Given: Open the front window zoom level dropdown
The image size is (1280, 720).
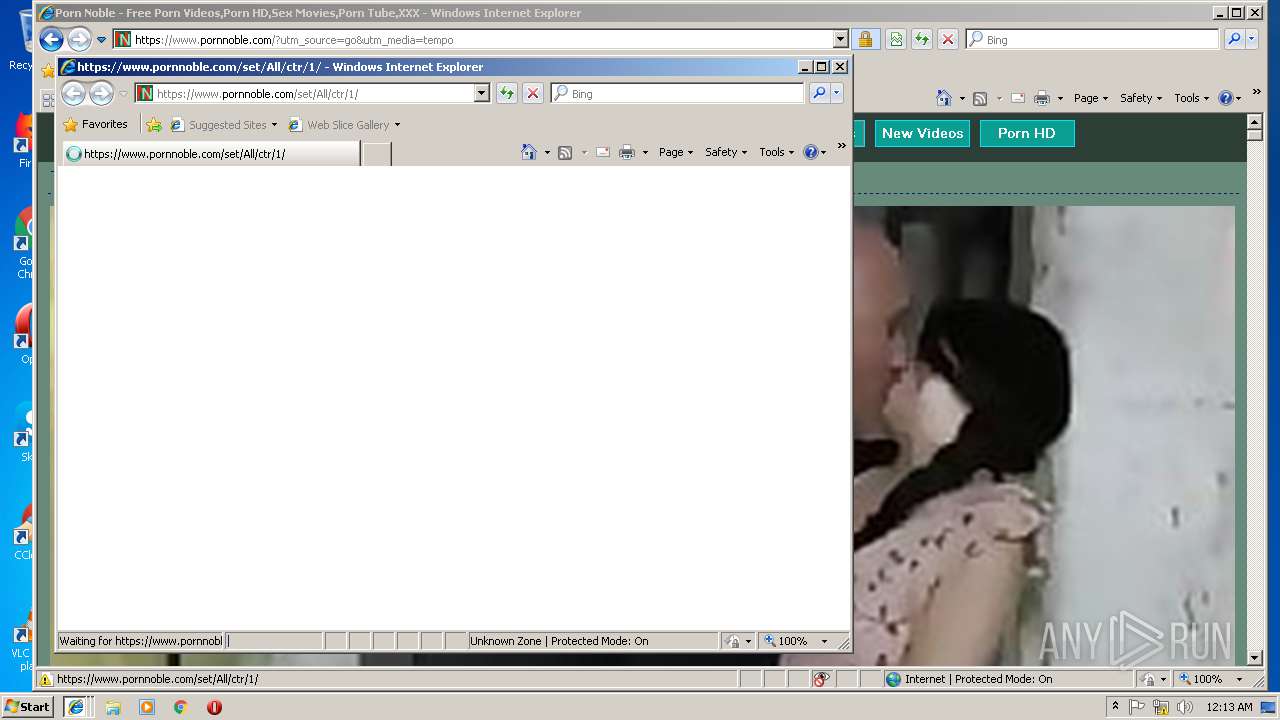Looking at the screenshot, I should (x=825, y=641).
